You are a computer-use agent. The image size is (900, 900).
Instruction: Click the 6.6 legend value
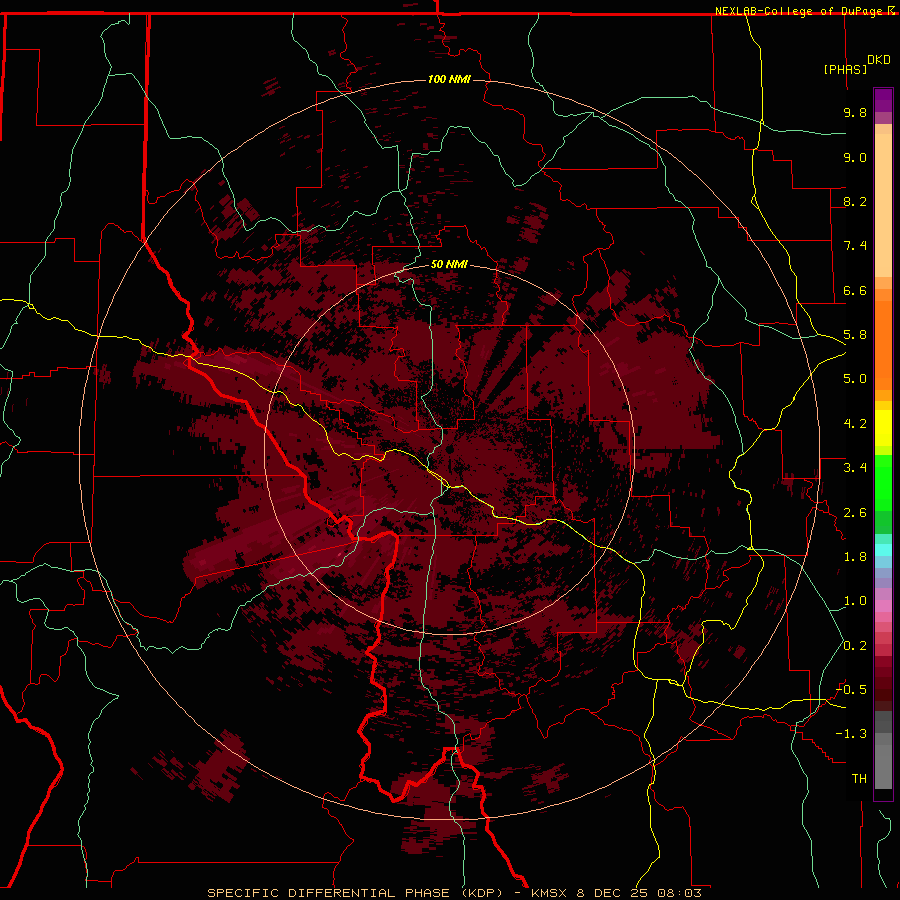[x=855, y=290]
